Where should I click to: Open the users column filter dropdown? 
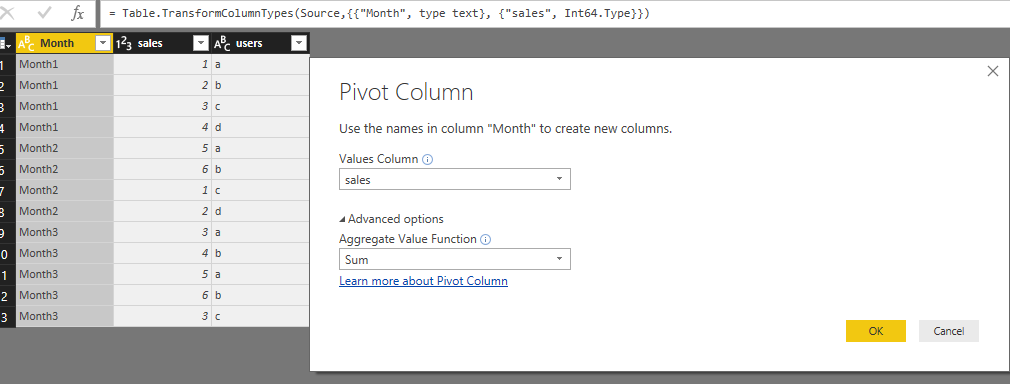pyautogui.click(x=299, y=43)
